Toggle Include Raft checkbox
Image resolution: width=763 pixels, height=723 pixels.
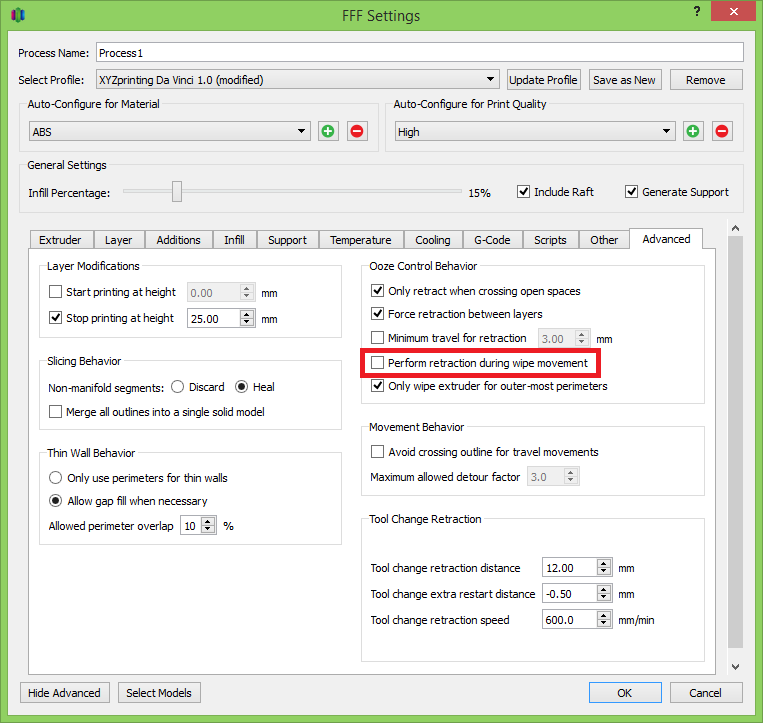(x=523, y=192)
